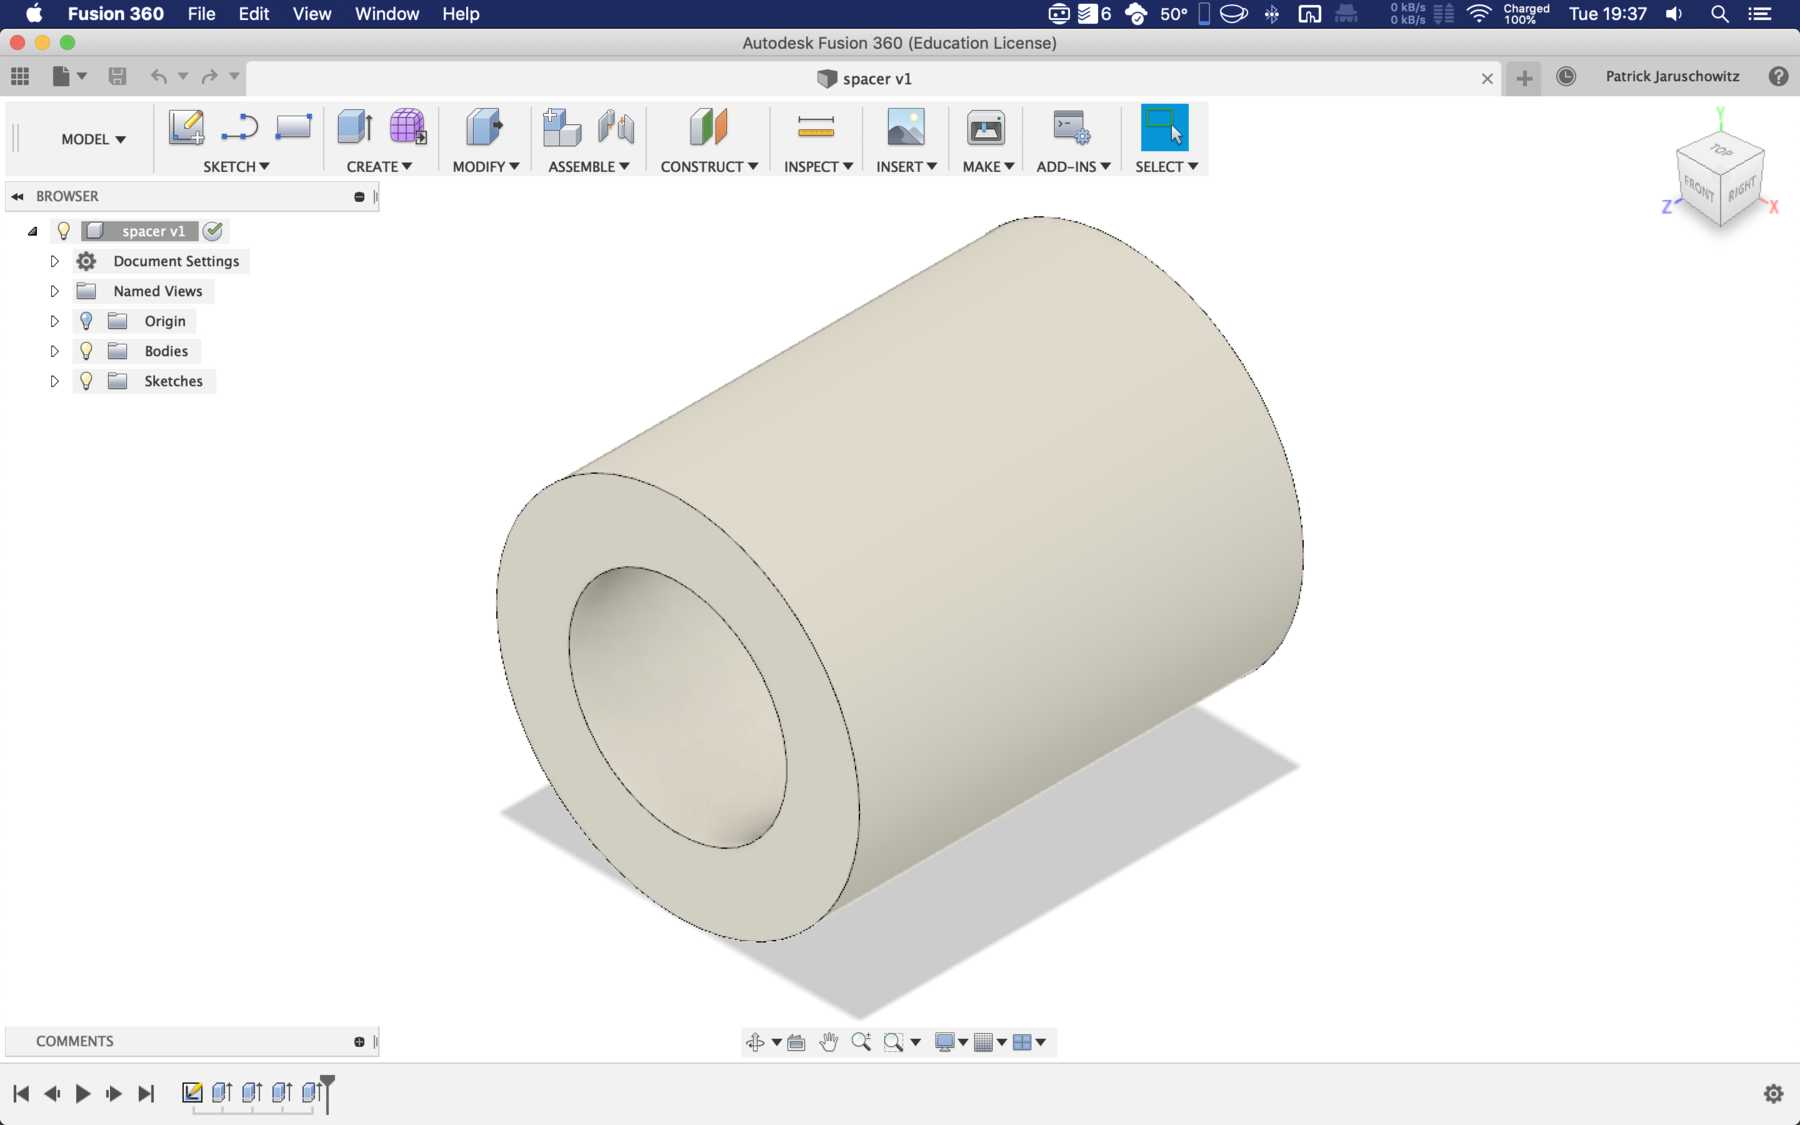Launch the Measure tool

pos(816,127)
